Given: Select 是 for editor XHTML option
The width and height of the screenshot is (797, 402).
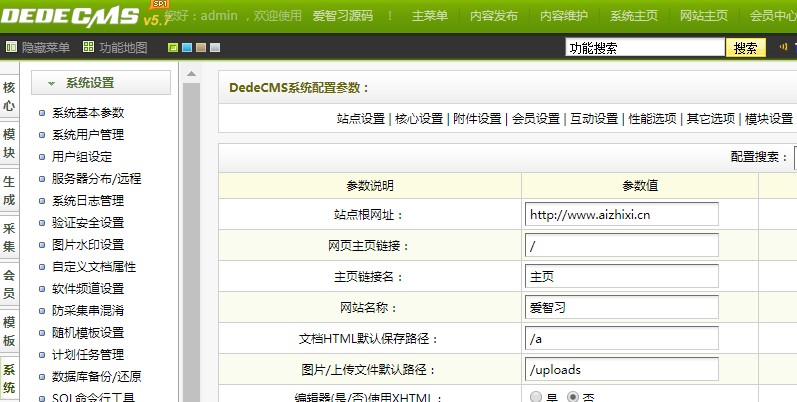Looking at the screenshot, I should pos(536,396).
